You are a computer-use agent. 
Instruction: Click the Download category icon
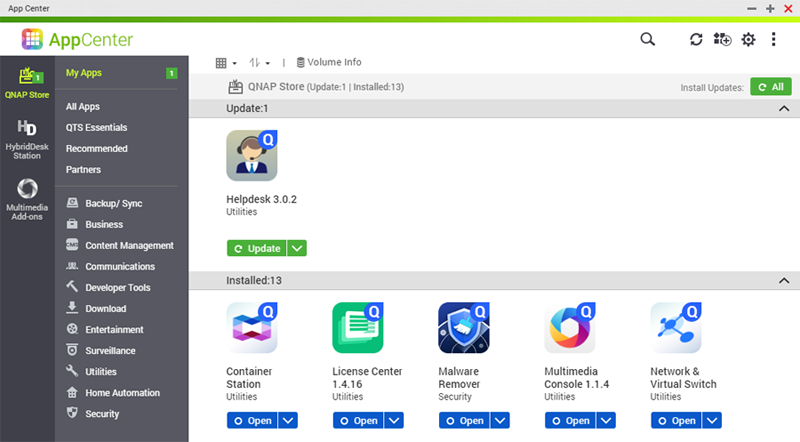(x=72, y=307)
